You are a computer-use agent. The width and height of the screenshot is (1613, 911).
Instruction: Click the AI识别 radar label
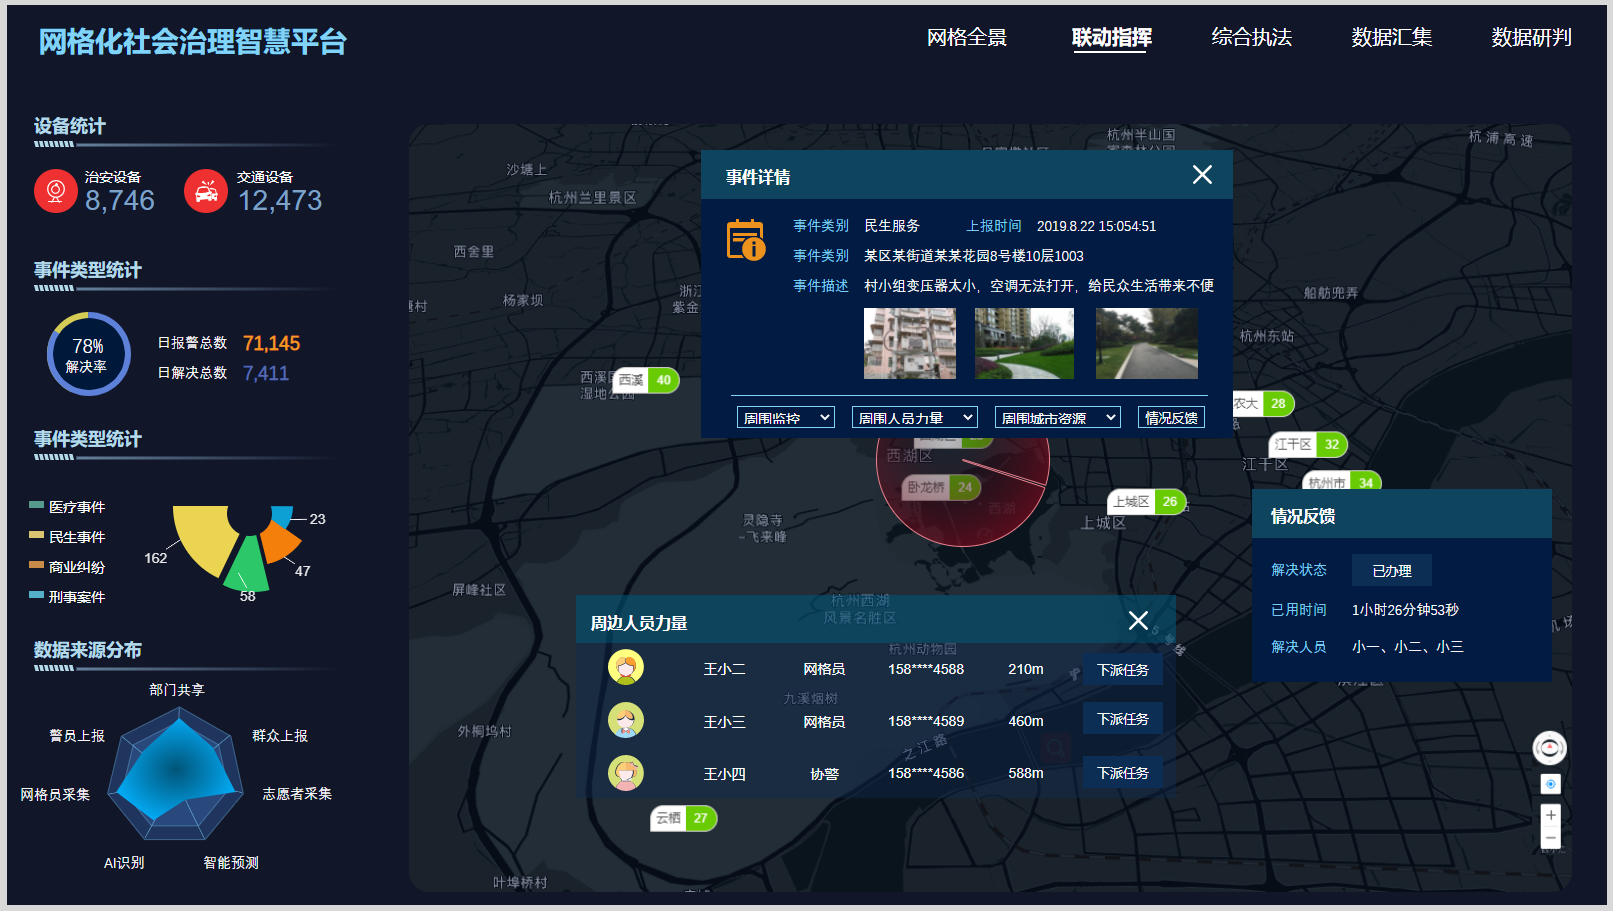pyautogui.click(x=124, y=863)
